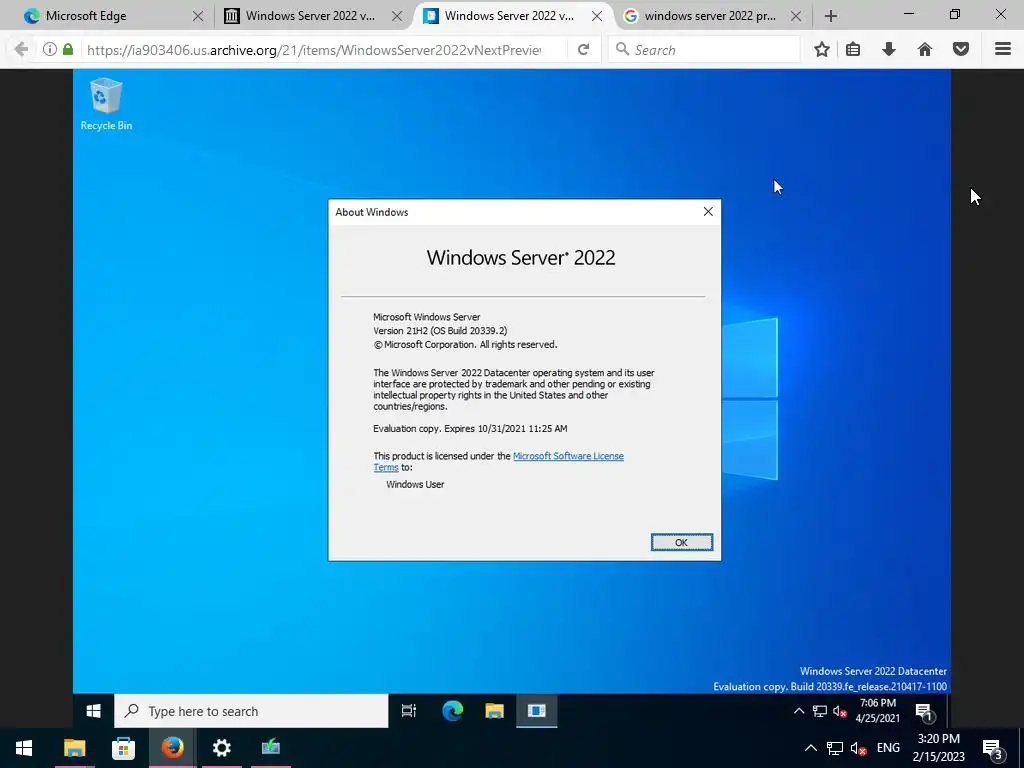Click Firefox on the host taskbar
The image size is (1024, 768).
tap(172, 748)
